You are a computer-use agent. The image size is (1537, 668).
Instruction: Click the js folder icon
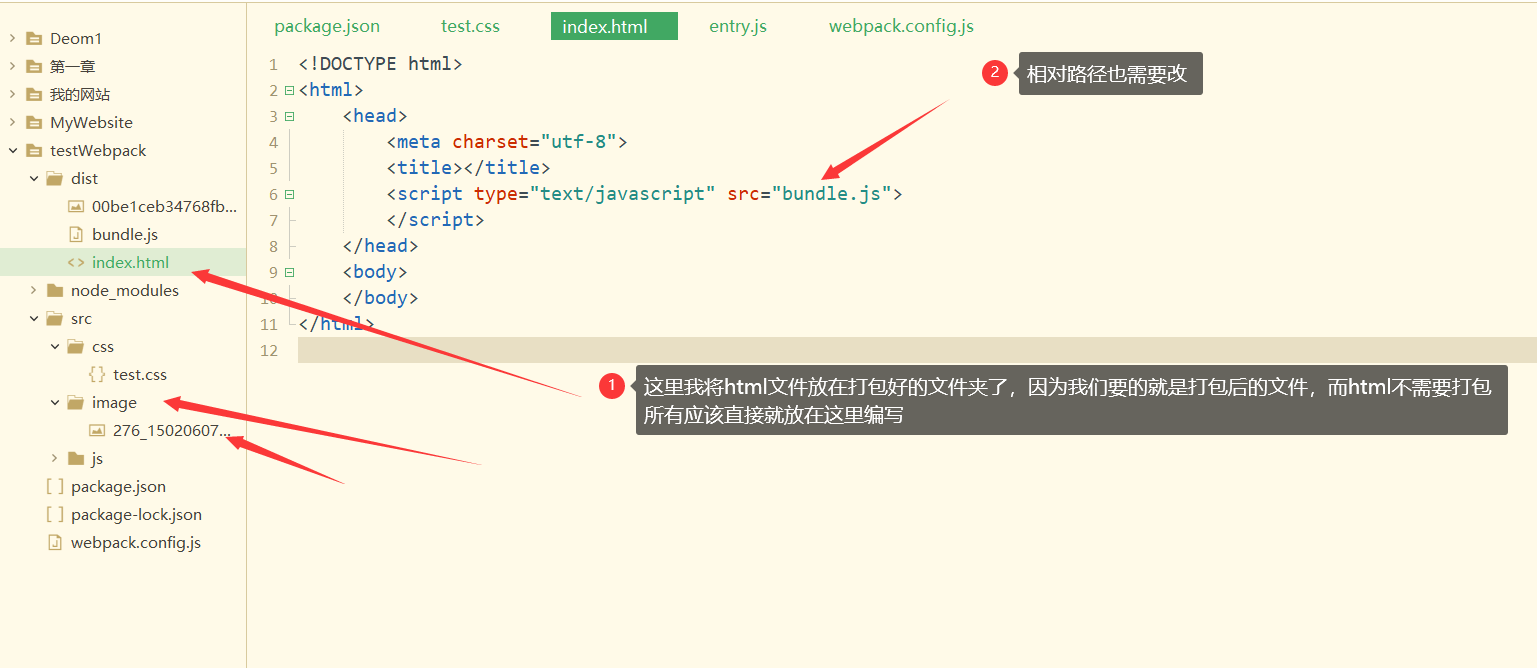coord(76,458)
